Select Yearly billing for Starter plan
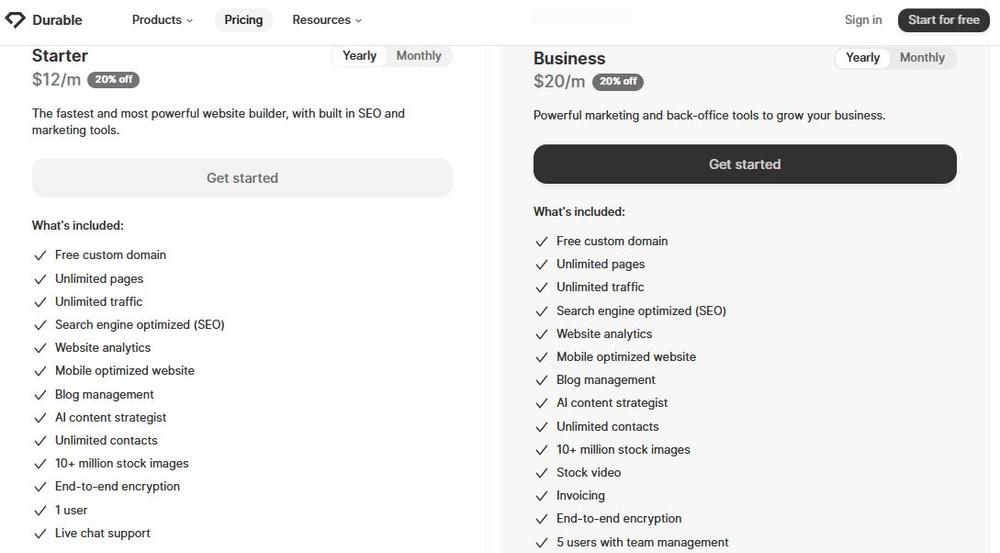The height and width of the screenshot is (553, 1000). point(360,56)
